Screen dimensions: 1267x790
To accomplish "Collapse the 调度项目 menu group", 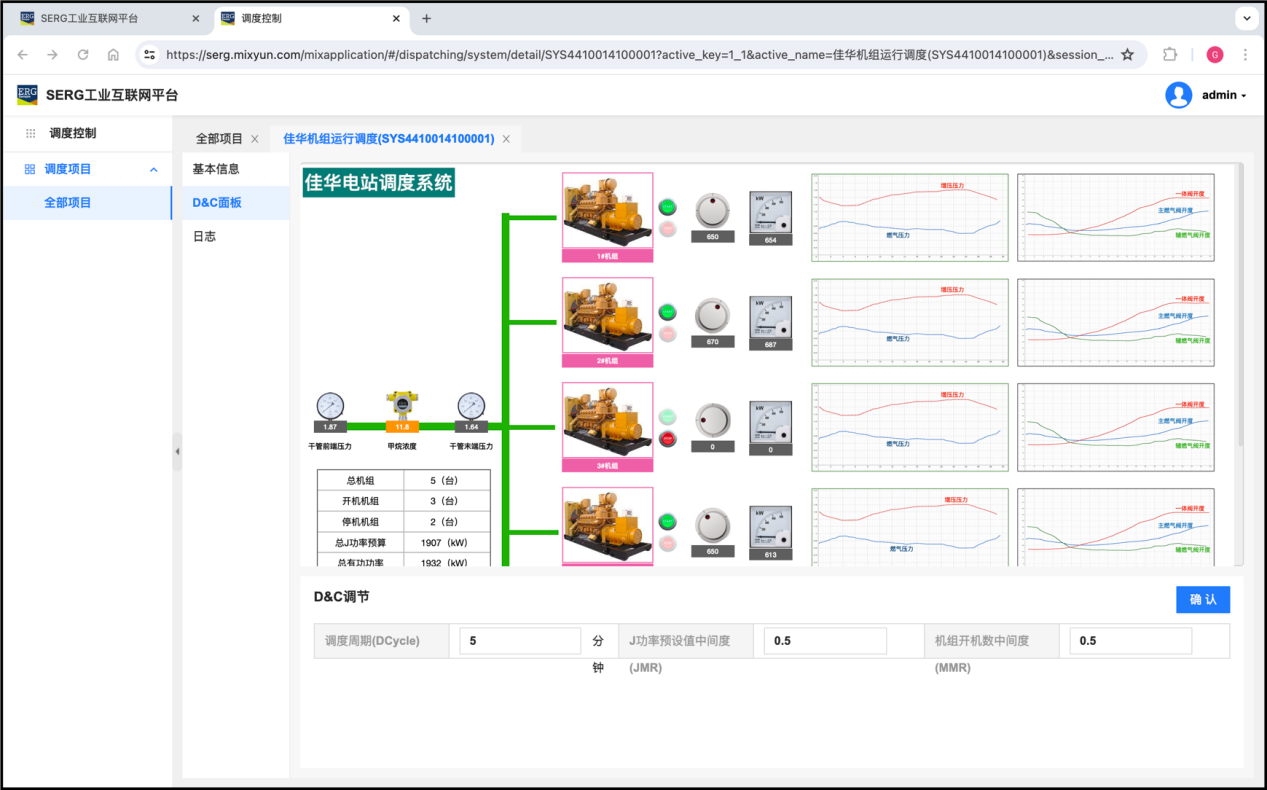I will pos(153,170).
